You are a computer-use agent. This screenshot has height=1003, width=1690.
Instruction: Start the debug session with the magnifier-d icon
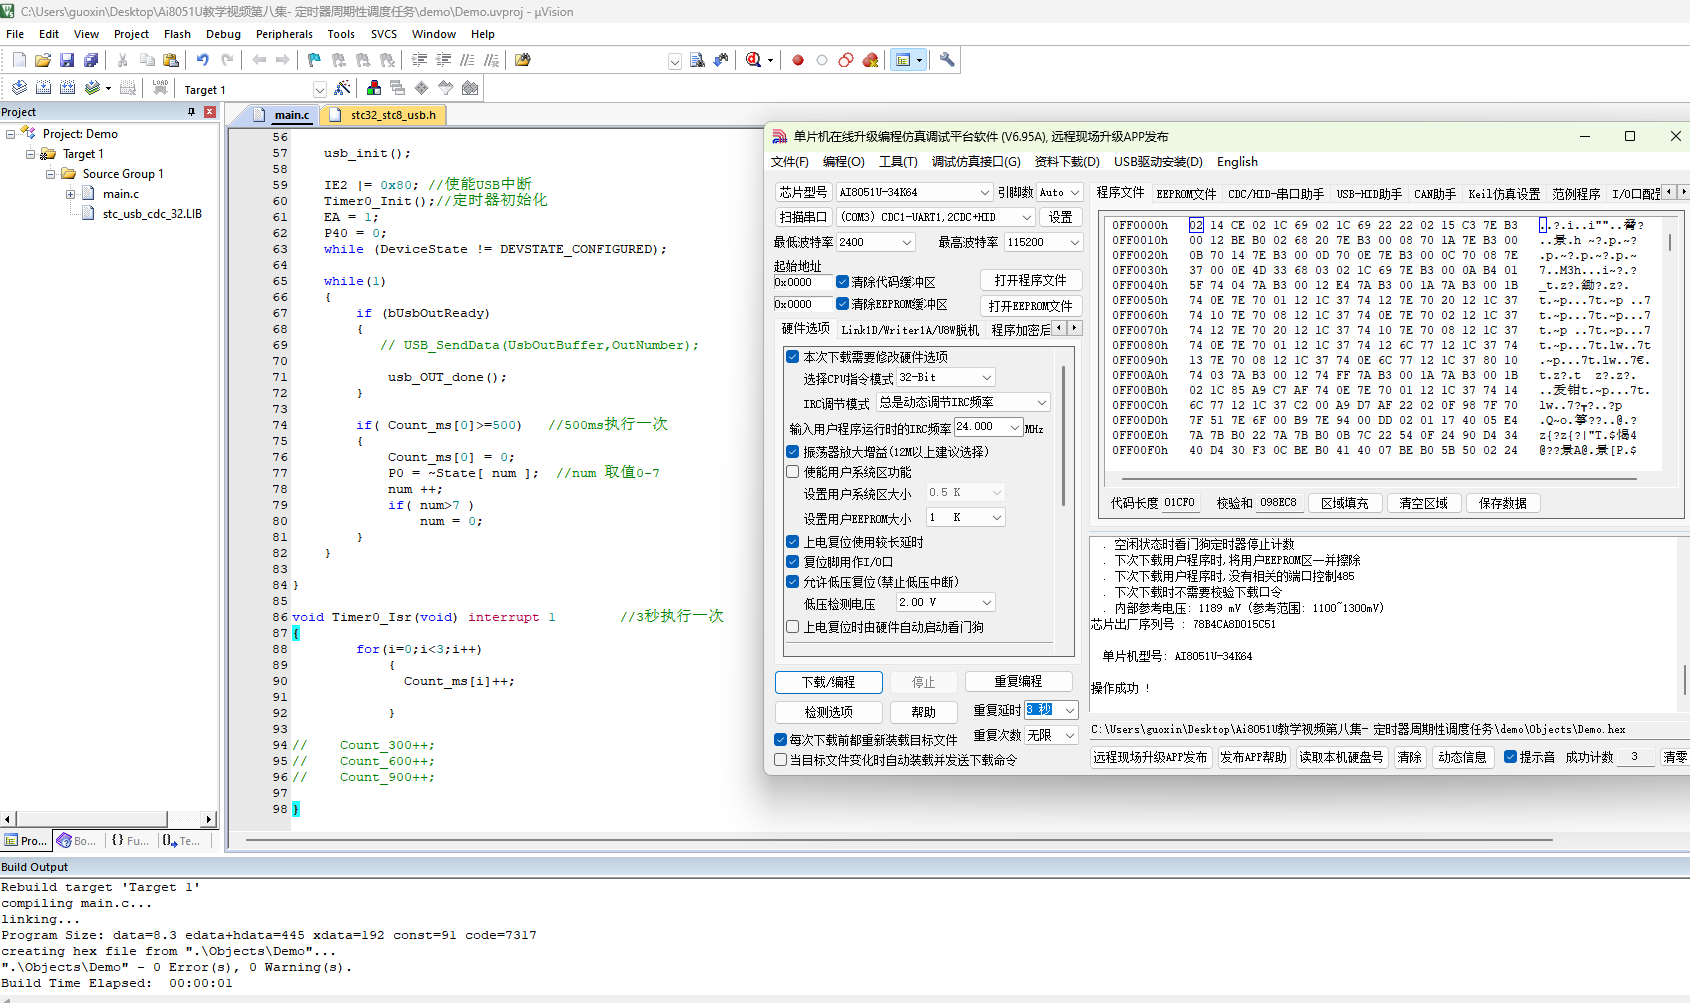(754, 60)
